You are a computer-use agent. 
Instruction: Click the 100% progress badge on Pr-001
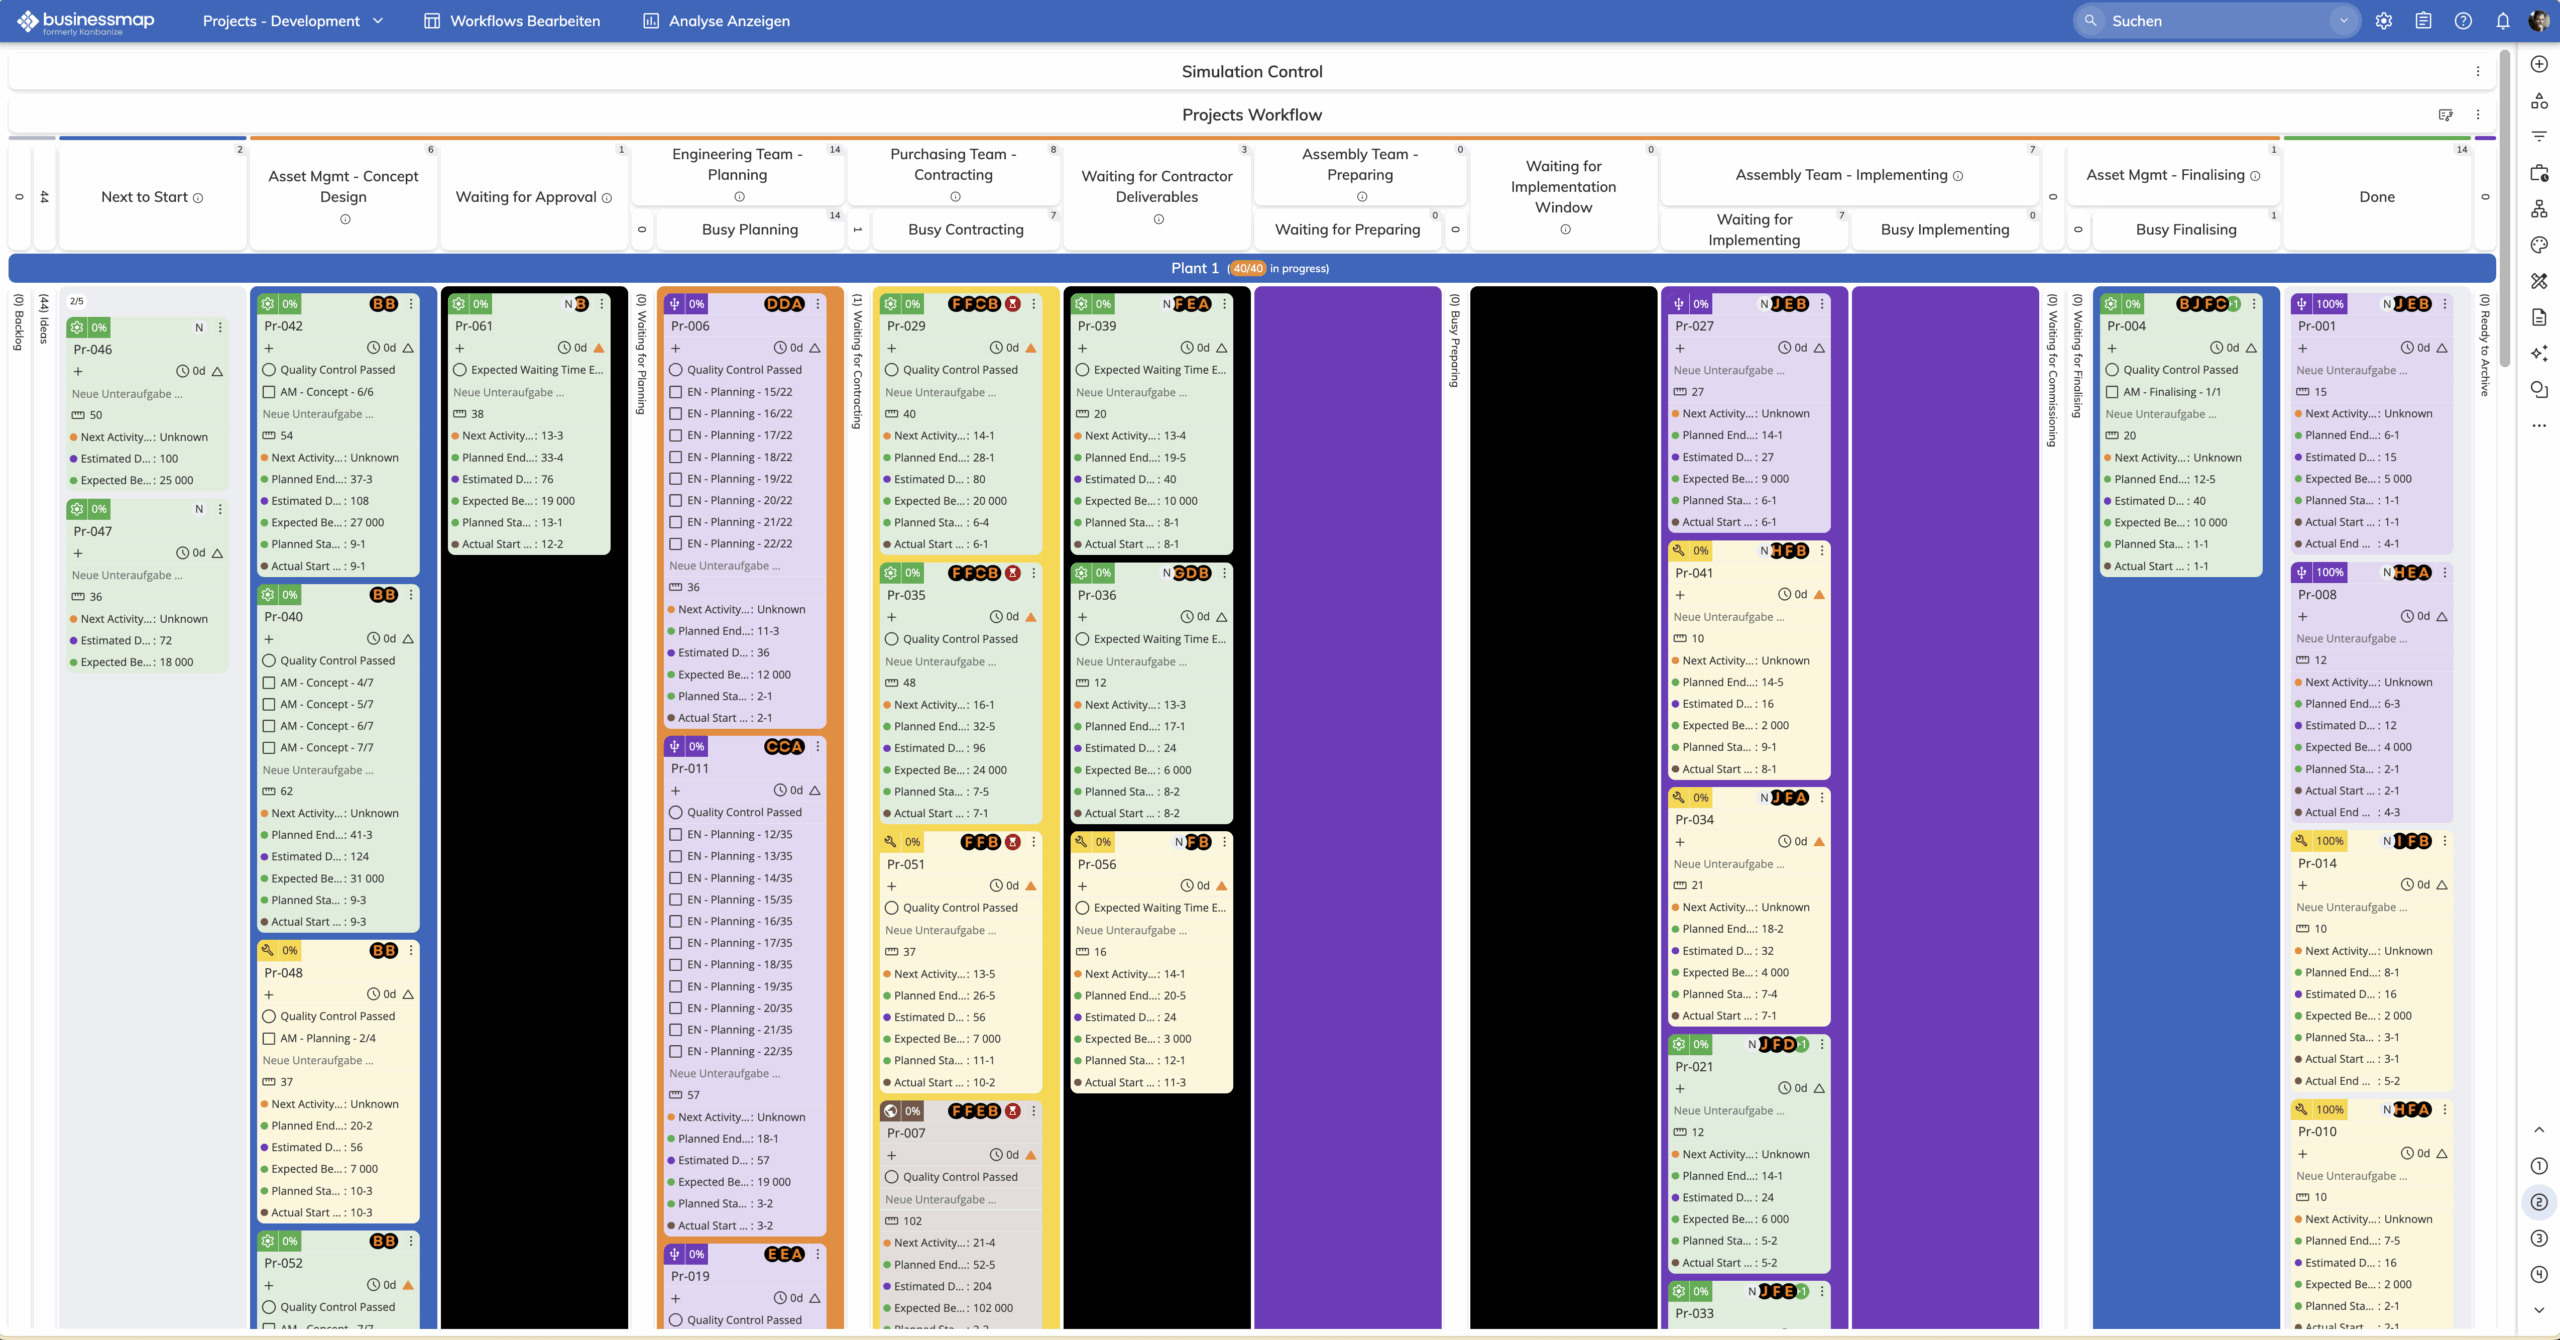coord(2329,304)
